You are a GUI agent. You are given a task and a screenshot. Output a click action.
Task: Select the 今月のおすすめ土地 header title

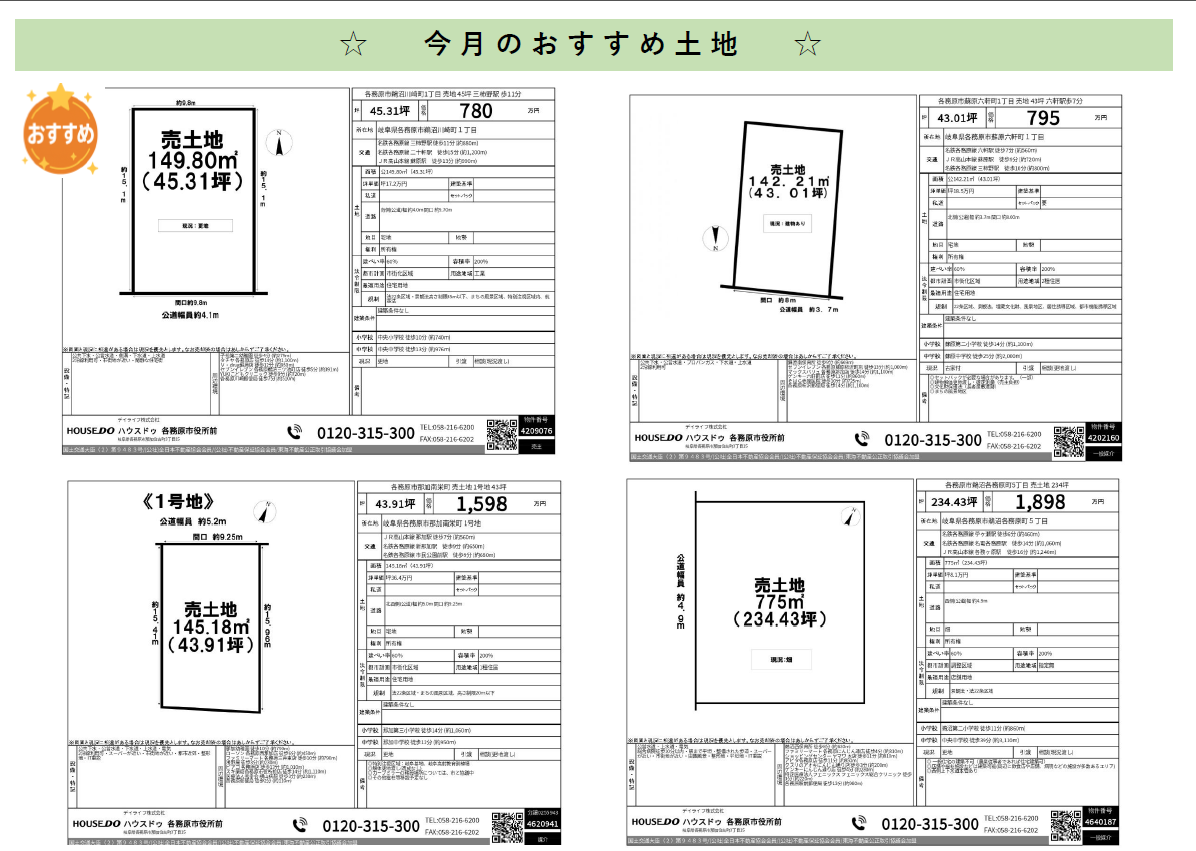[x=581, y=45]
